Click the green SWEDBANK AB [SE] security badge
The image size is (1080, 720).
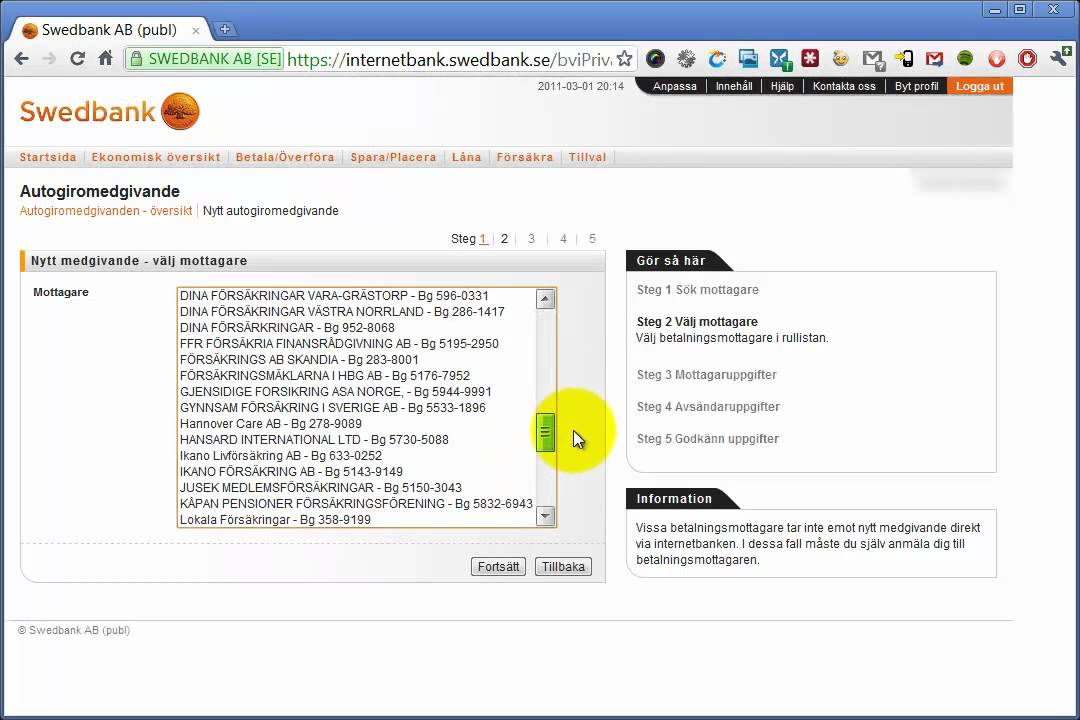pyautogui.click(x=205, y=59)
